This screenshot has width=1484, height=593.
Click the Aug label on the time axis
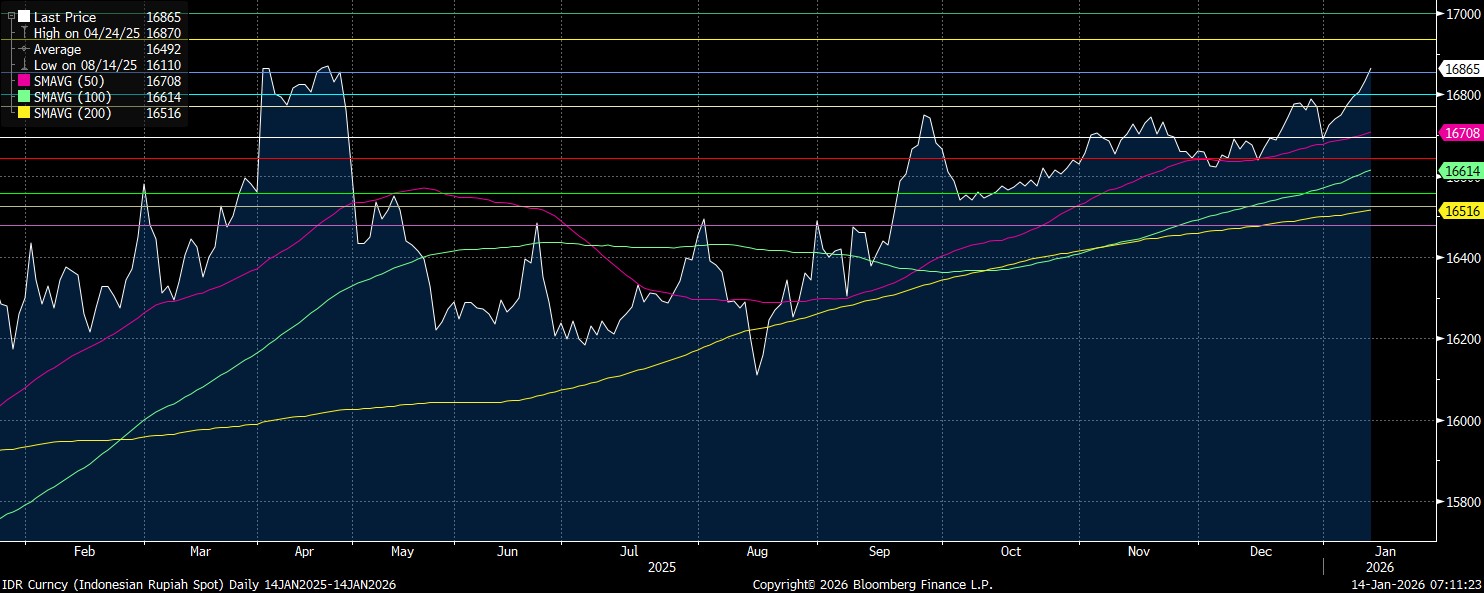point(757,551)
